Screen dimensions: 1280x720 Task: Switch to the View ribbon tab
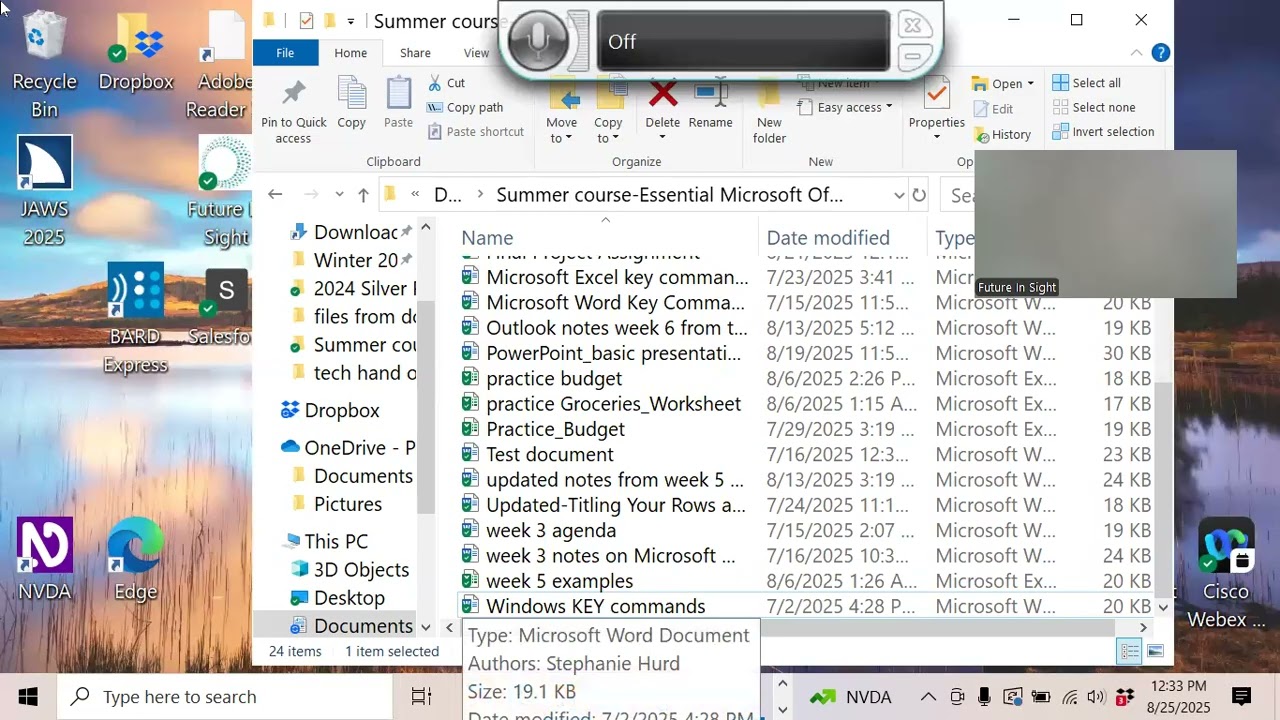(476, 53)
